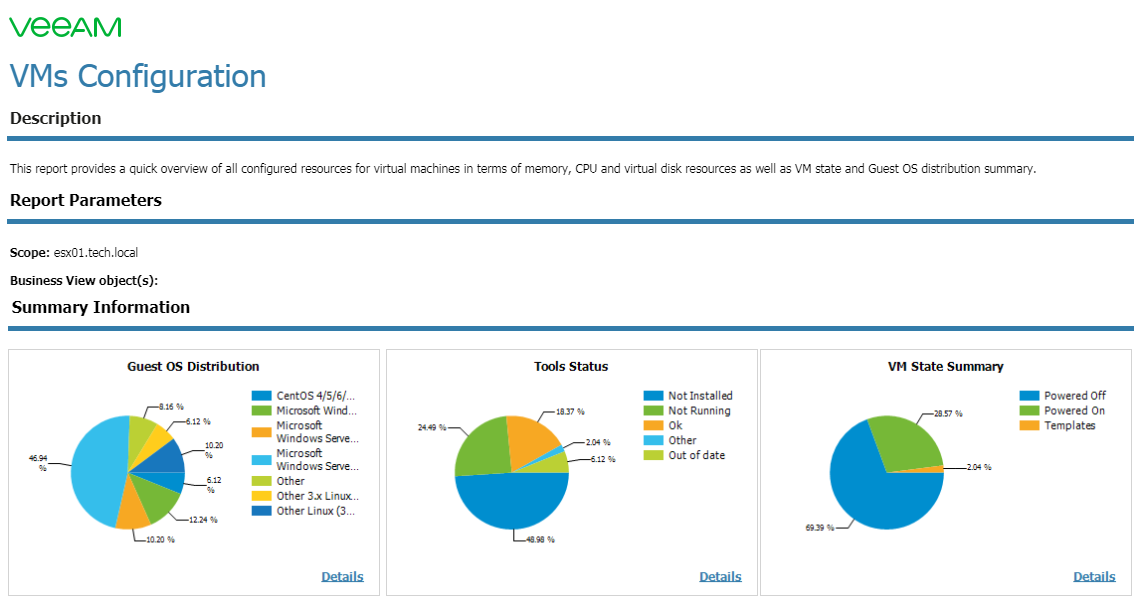
Task: Click light blue Microsoft Windows Serve... legend swatch
Action: point(261,459)
